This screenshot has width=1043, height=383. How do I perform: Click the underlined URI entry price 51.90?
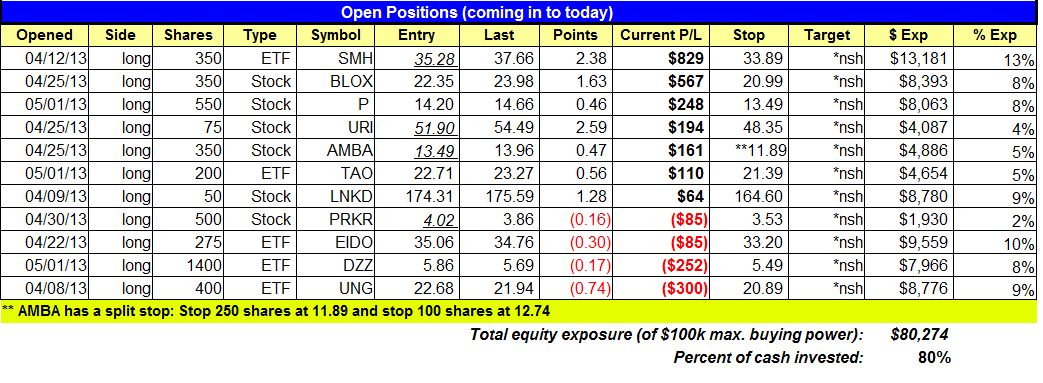point(435,127)
